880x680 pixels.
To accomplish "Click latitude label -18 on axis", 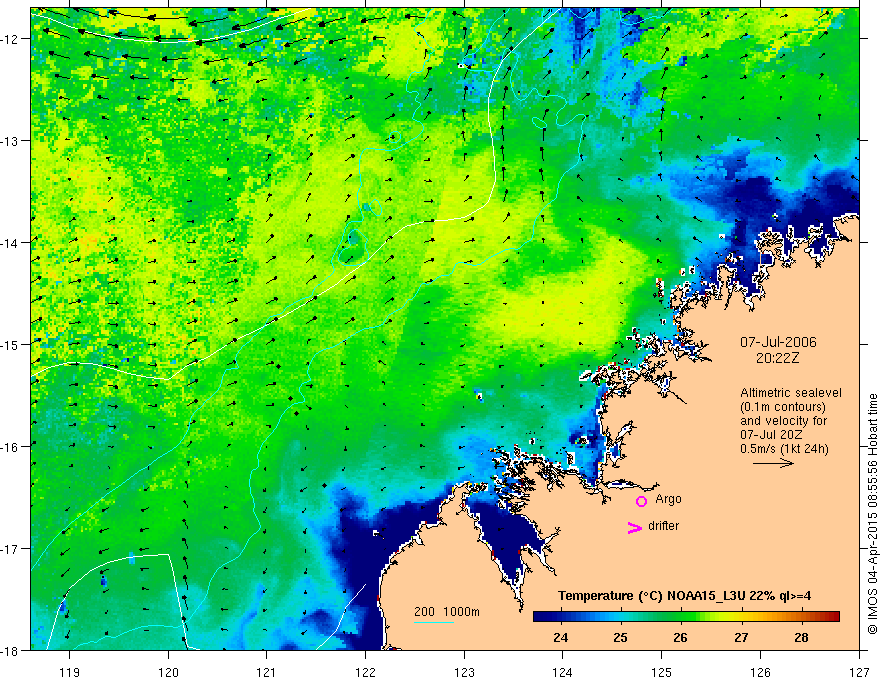I will click(x=11, y=650).
